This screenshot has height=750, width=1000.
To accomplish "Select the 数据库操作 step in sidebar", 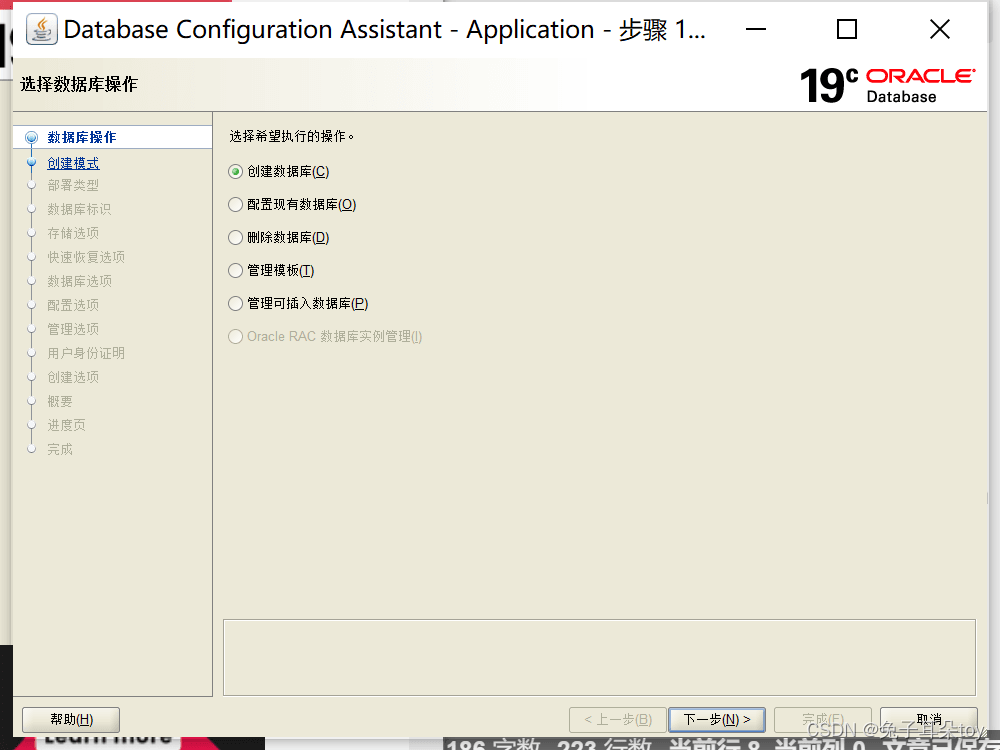I will [x=82, y=137].
